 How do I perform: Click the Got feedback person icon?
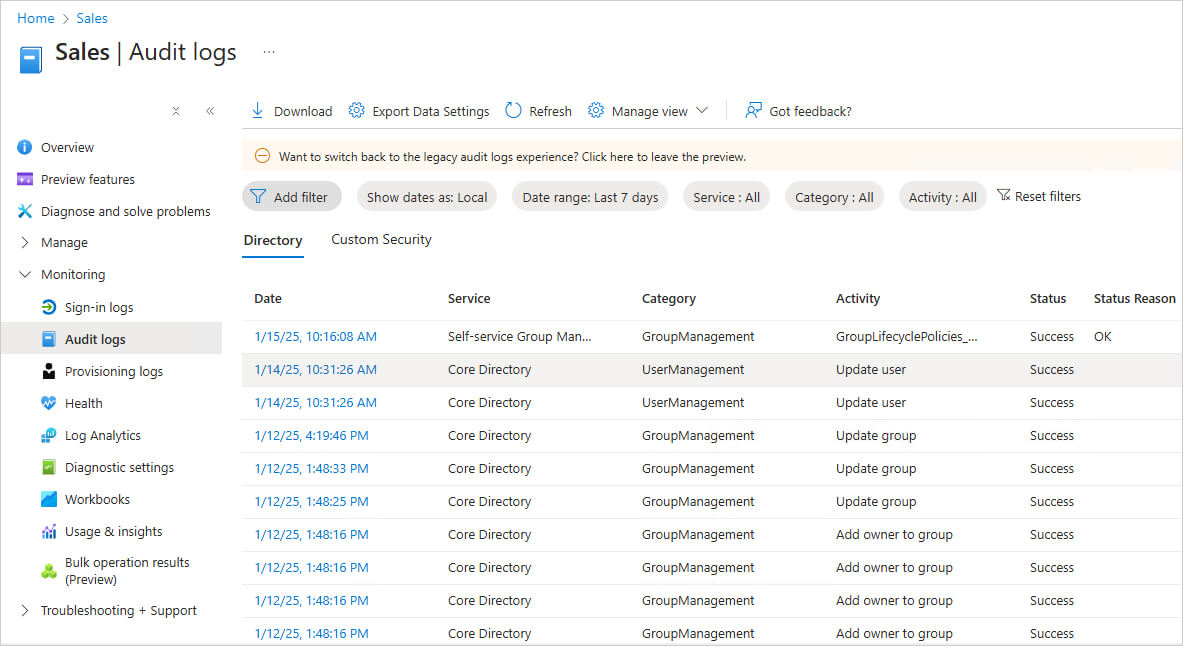(x=753, y=110)
